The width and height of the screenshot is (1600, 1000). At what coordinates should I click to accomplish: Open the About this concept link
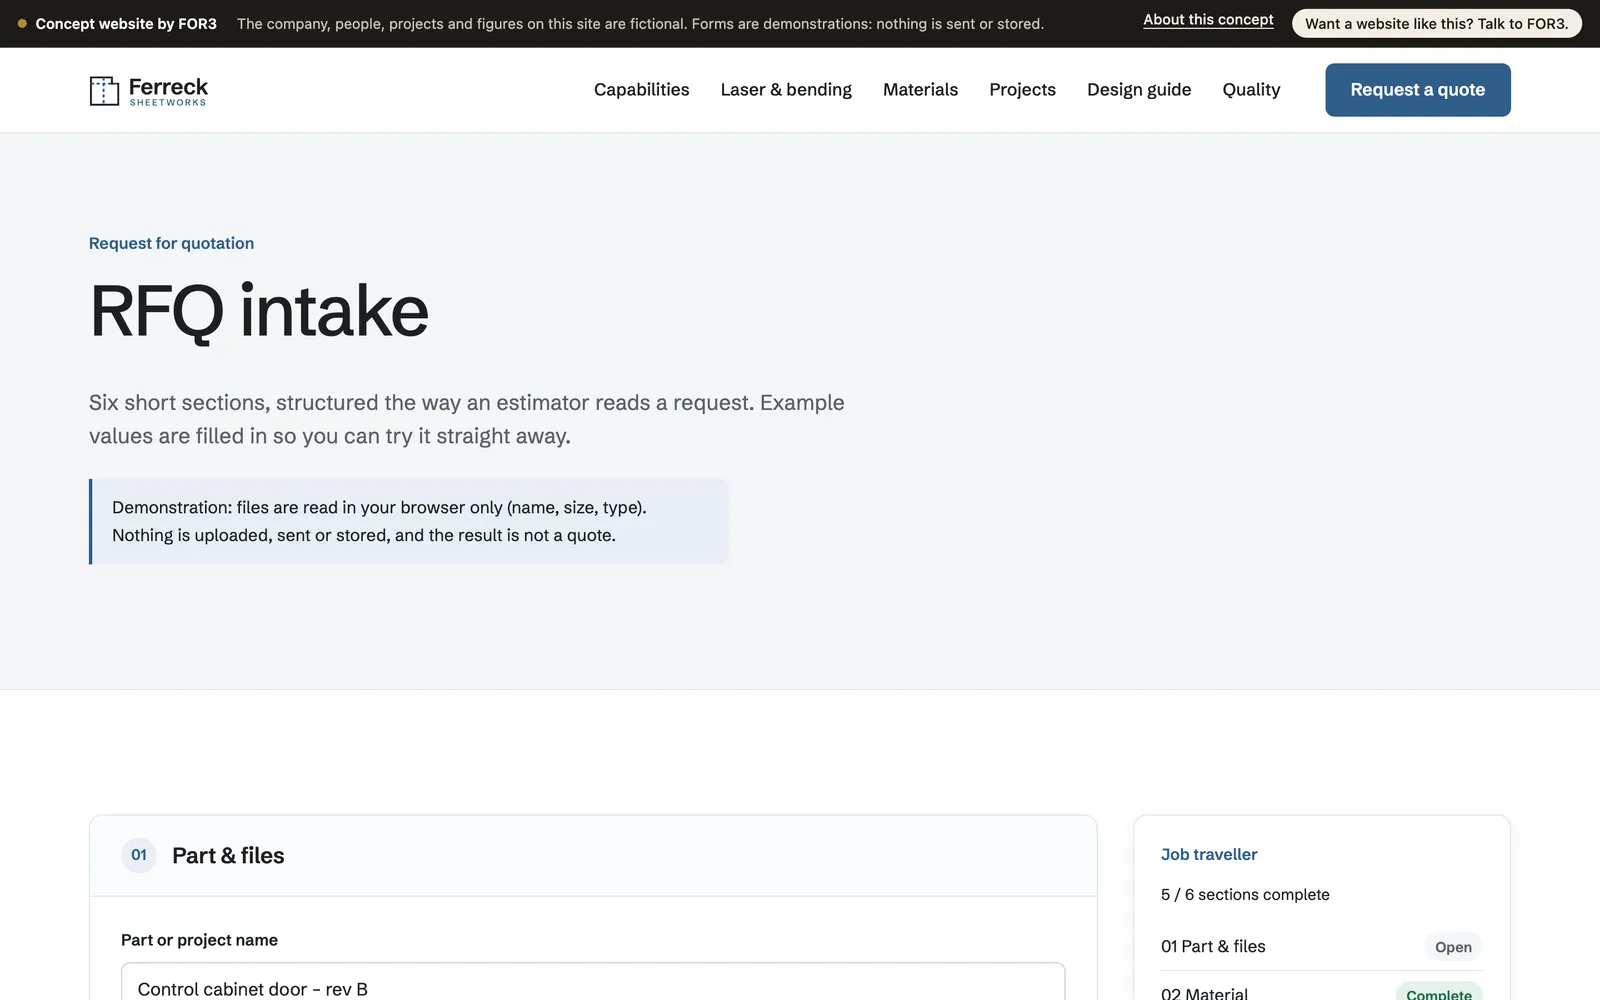(1208, 20)
